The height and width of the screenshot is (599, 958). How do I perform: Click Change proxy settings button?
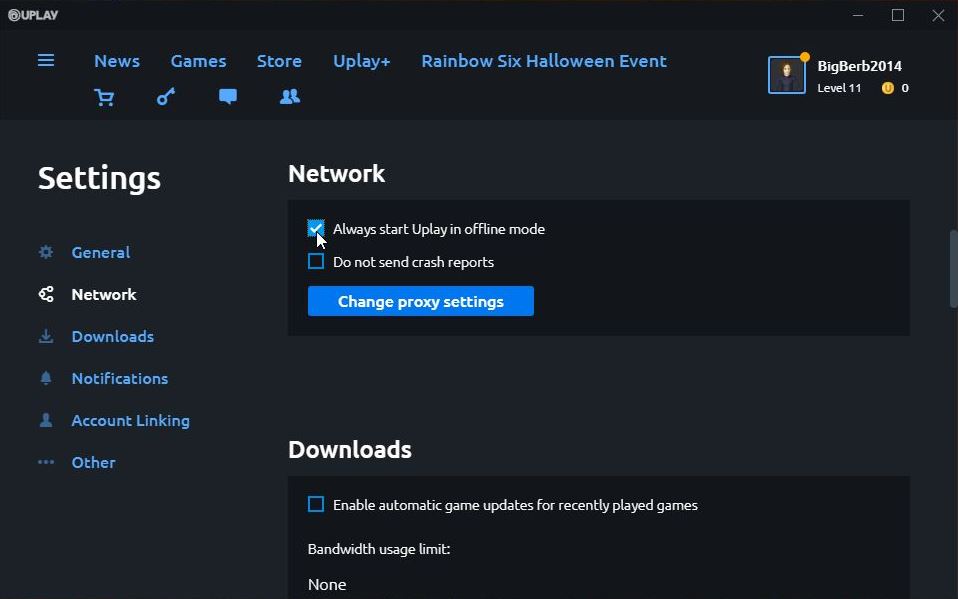[421, 301]
